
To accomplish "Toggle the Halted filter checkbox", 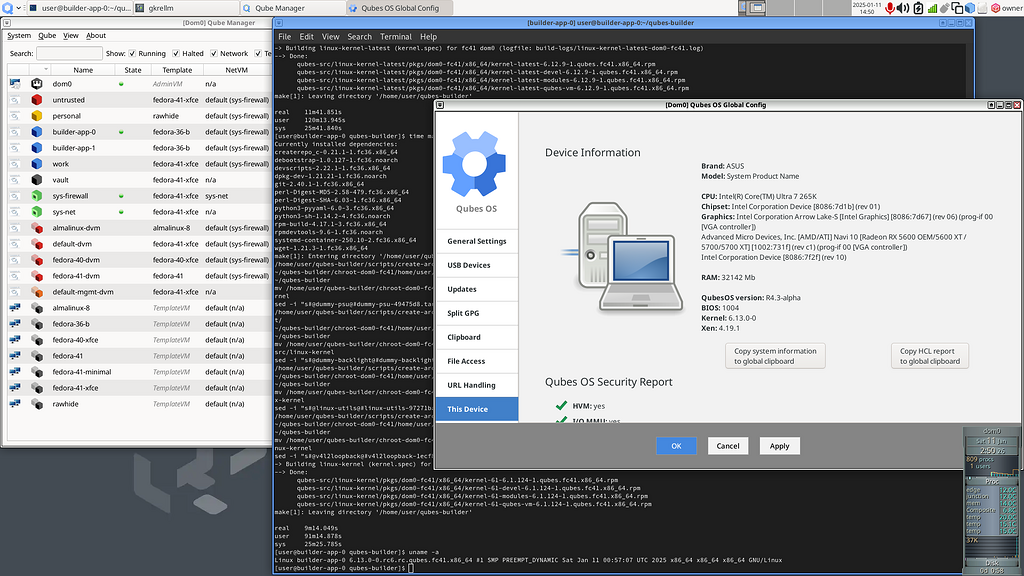I will point(175,53).
